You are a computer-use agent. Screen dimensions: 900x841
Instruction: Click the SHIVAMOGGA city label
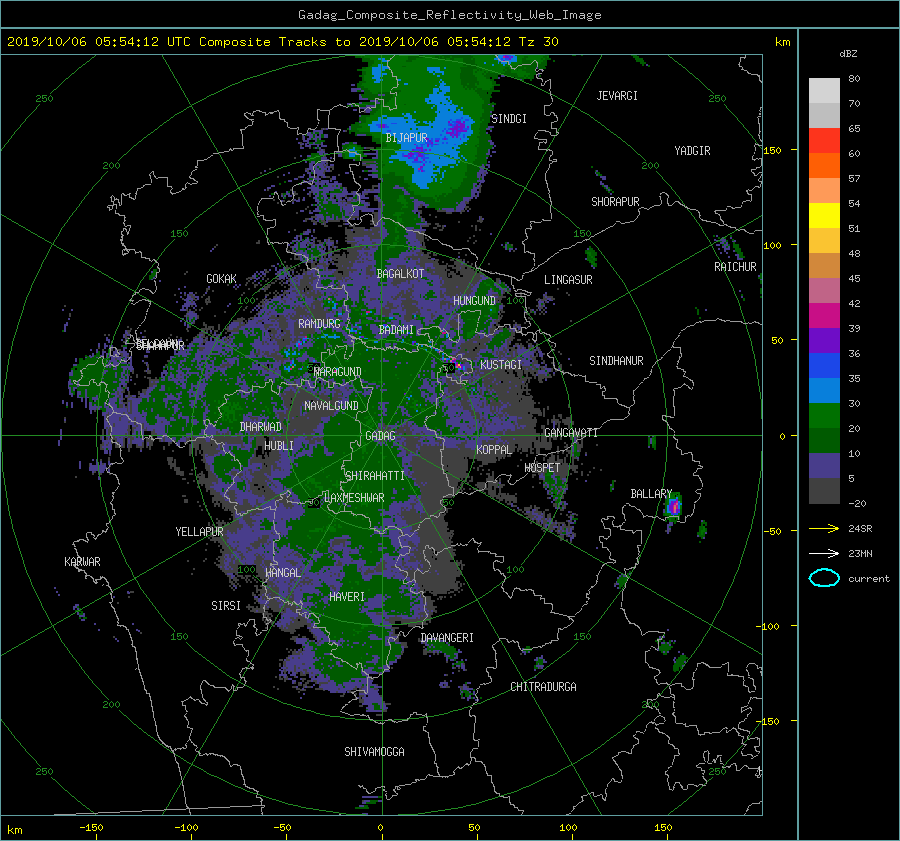(374, 751)
